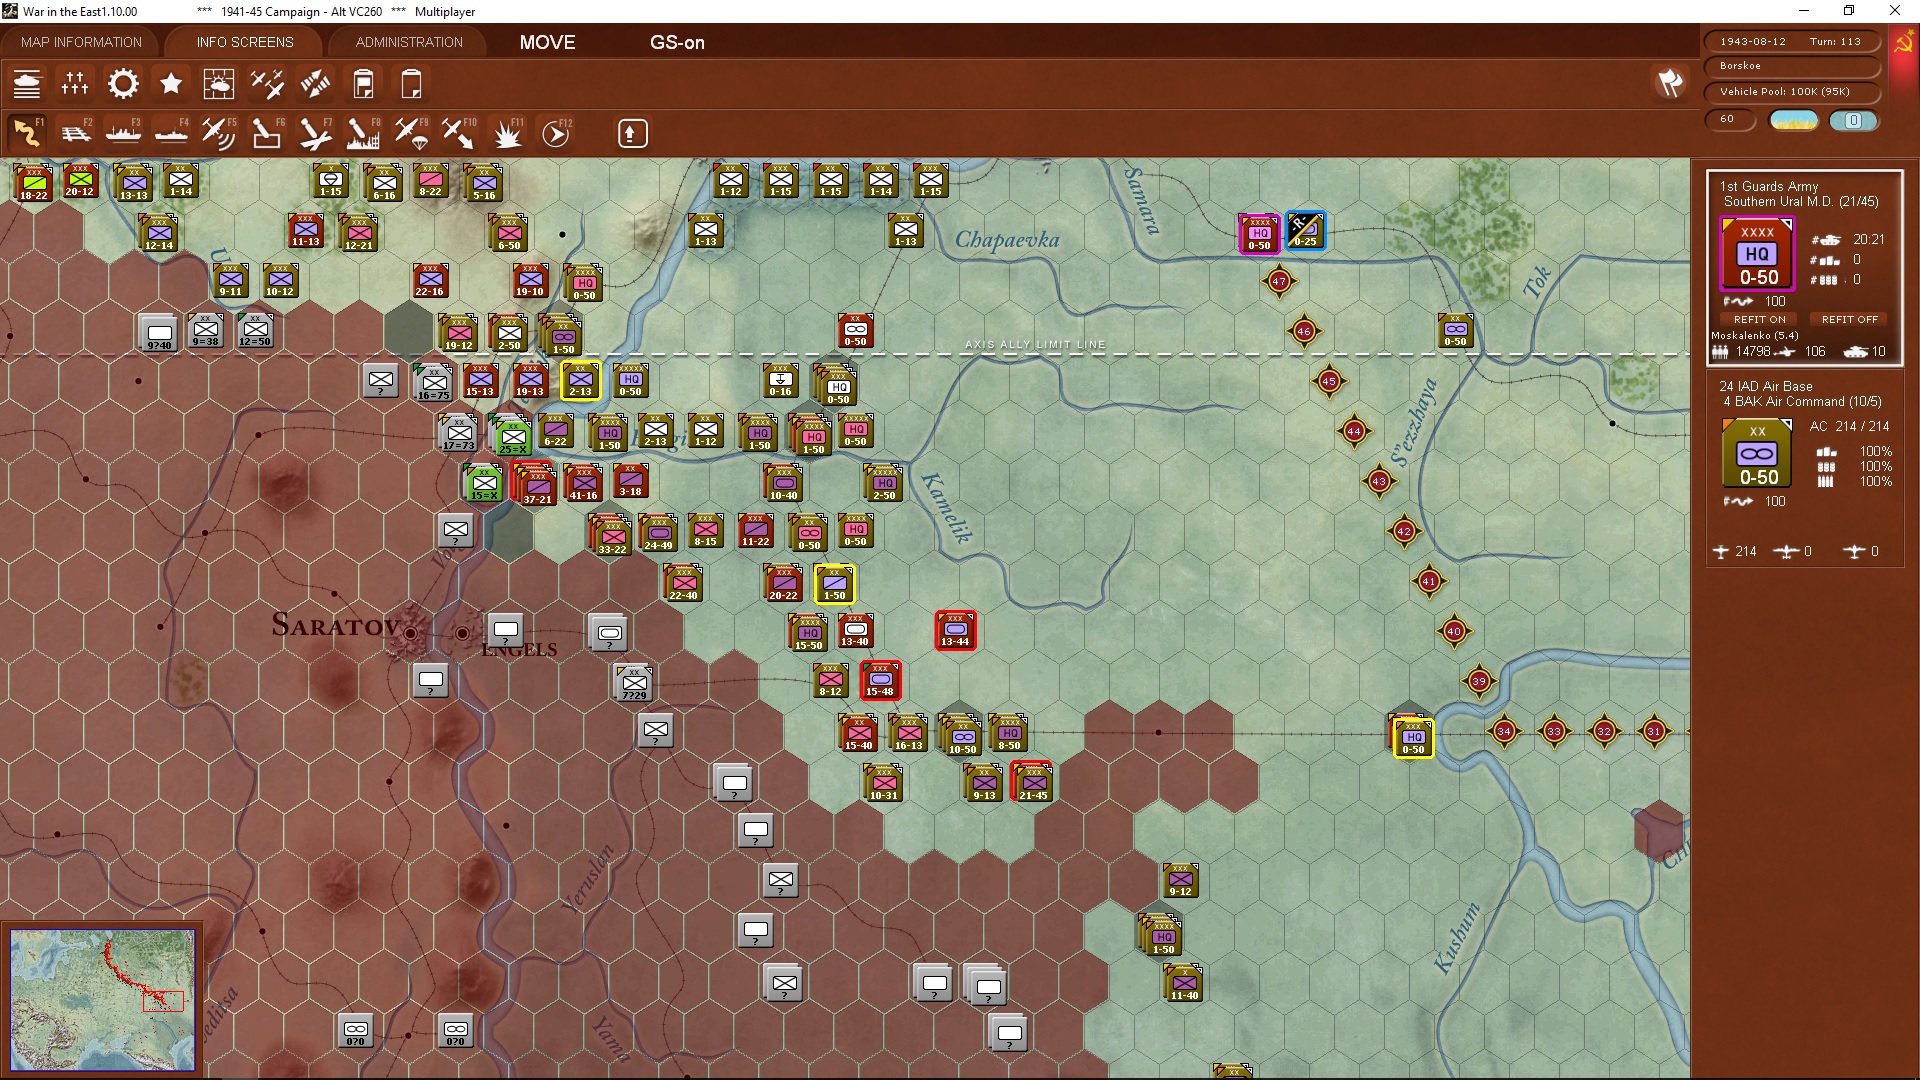Open the Commander's Report star icon
The height and width of the screenshot is (1080, 1920).
171,84
